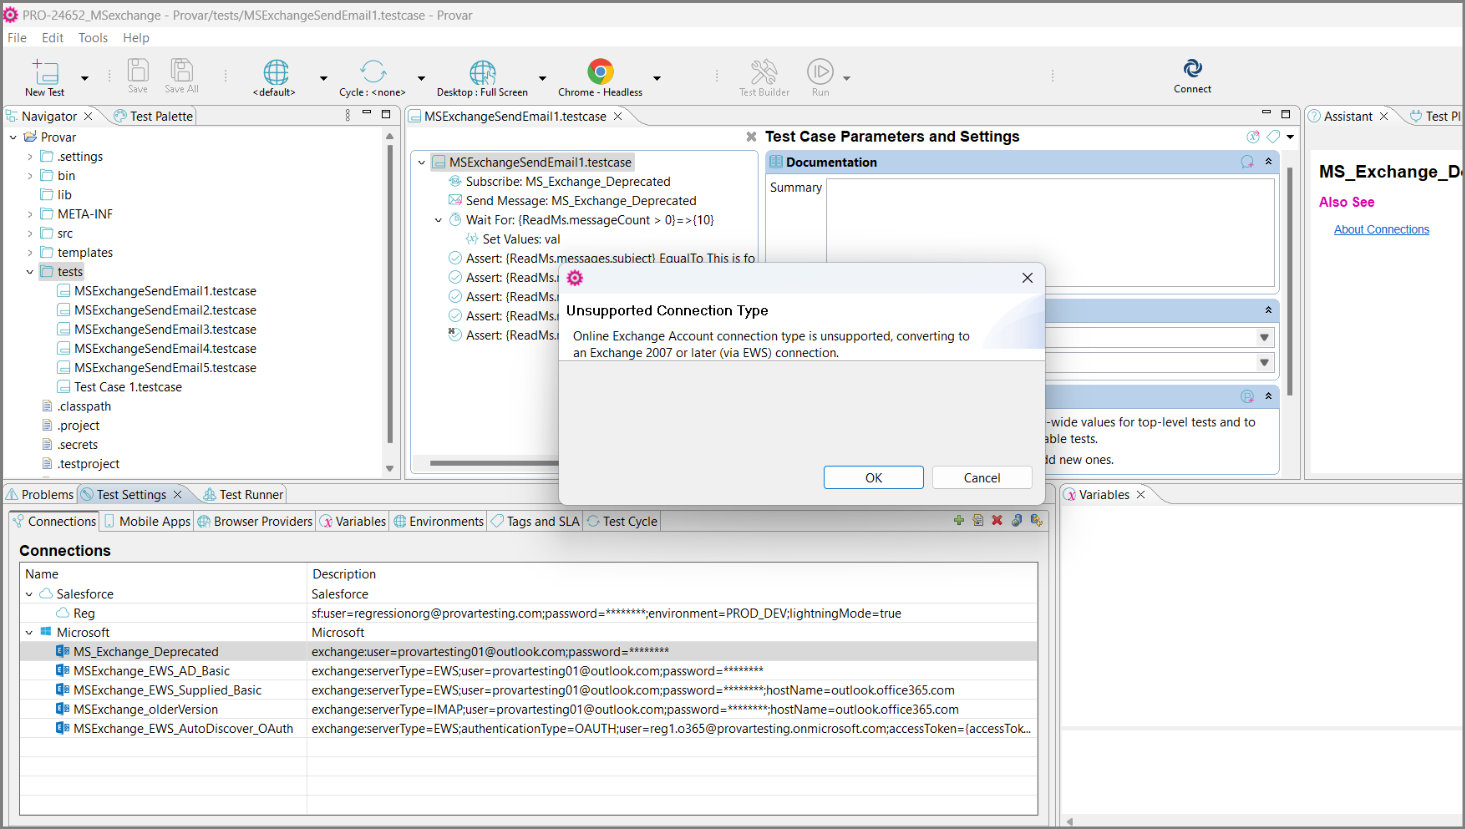Collapse the Salesforce group in Connections
The height and width of the screenshot is (829, 1465).
click(x=29, y=594)
